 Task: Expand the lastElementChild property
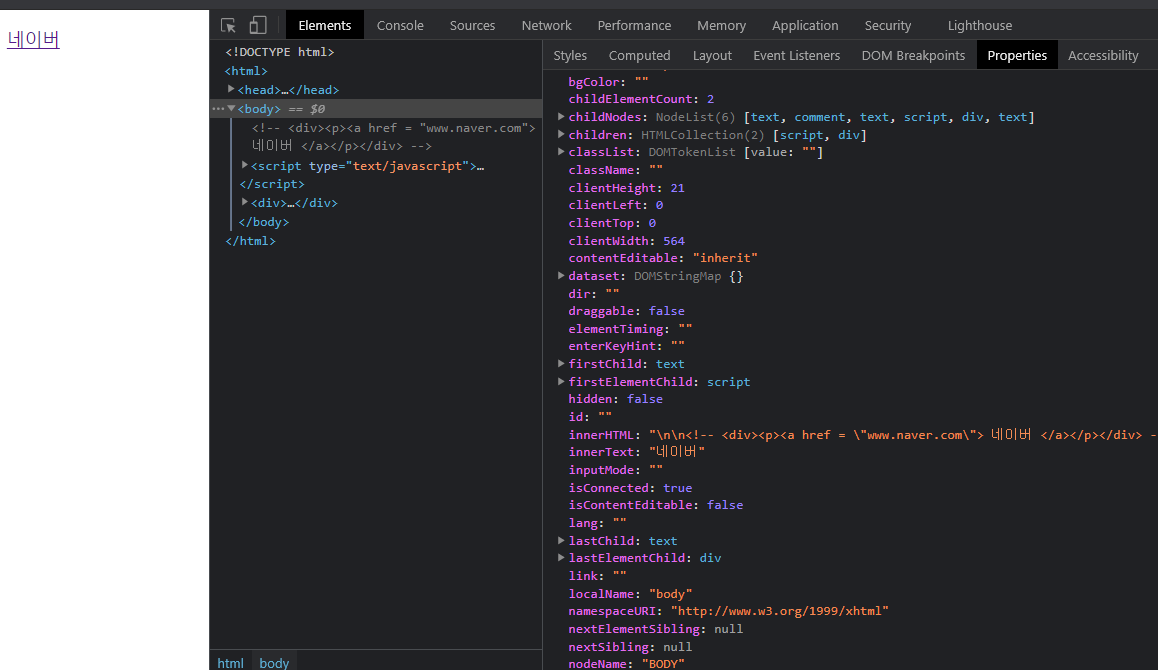(561, 558)
